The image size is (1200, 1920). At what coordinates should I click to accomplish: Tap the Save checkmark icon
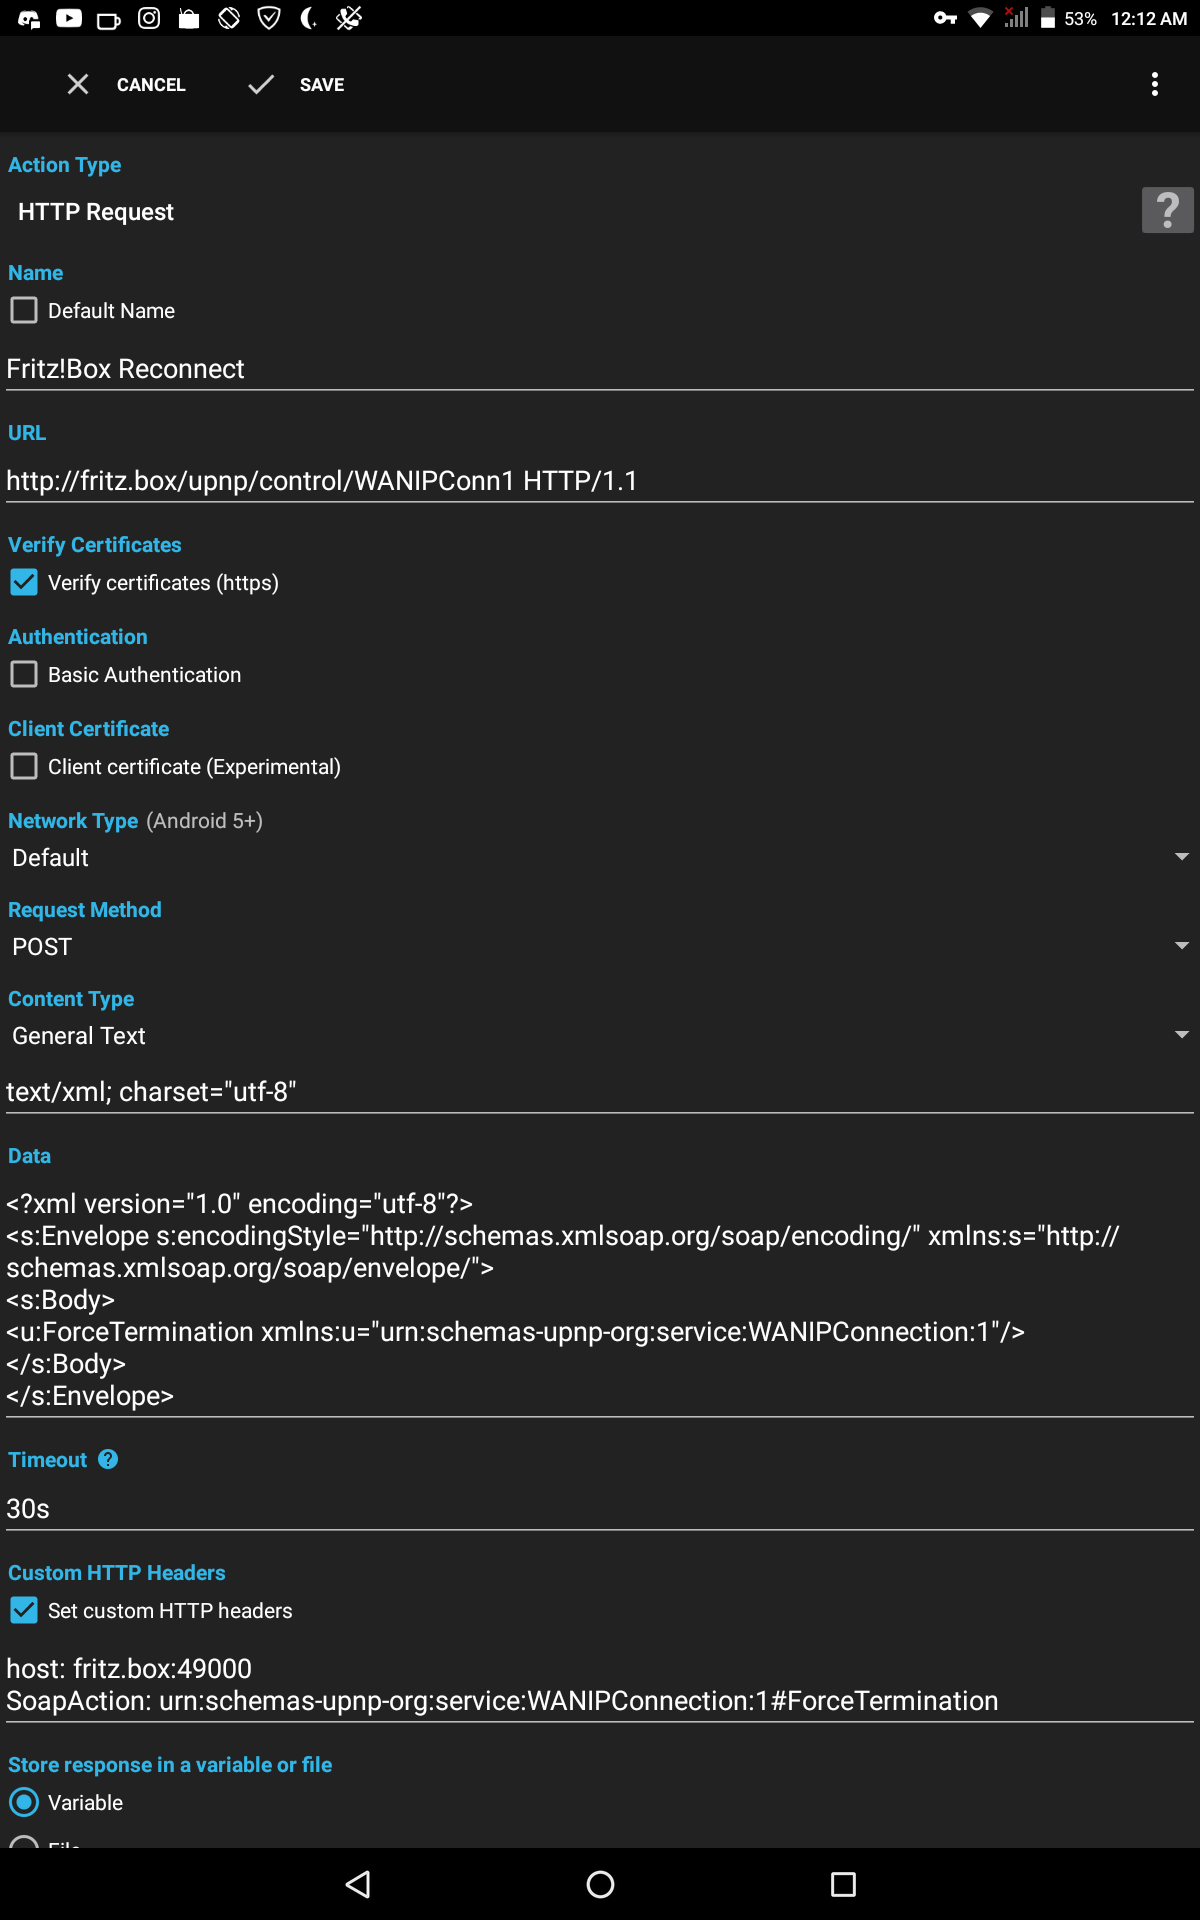[x=260, y=84]
